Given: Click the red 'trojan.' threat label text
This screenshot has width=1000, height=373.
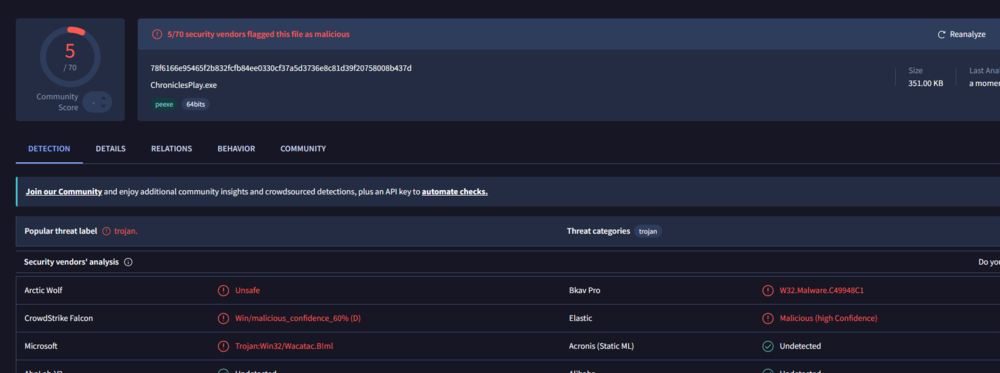Looking at the screenshot, I should 126,231.
